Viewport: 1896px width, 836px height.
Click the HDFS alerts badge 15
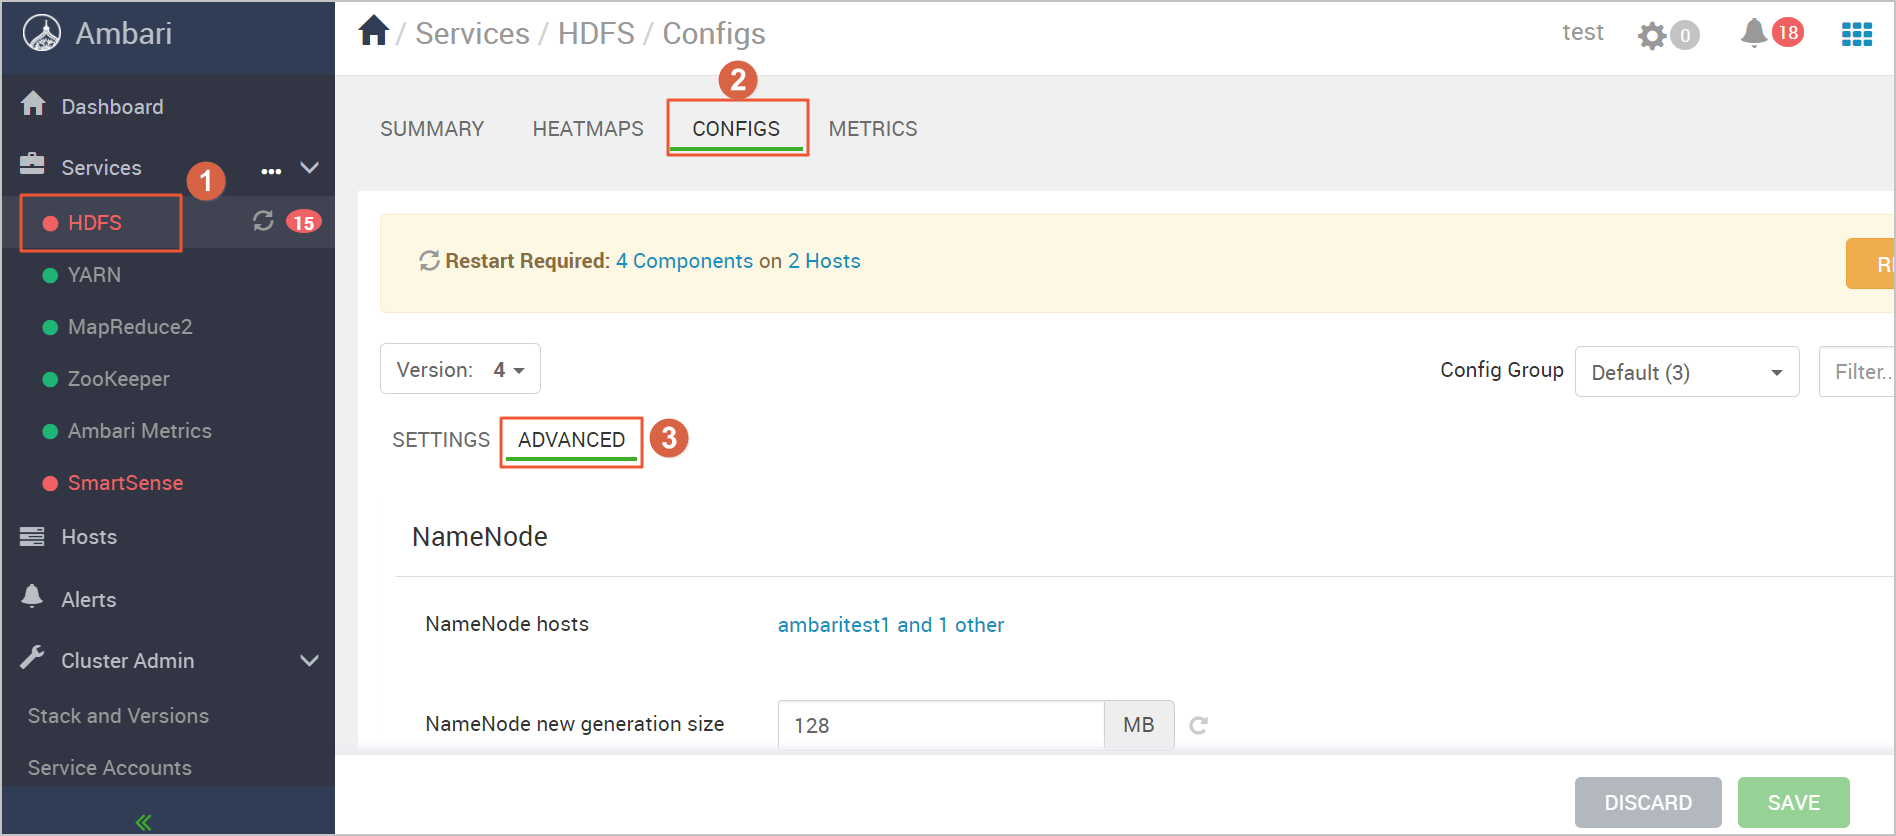coord(303,222)
